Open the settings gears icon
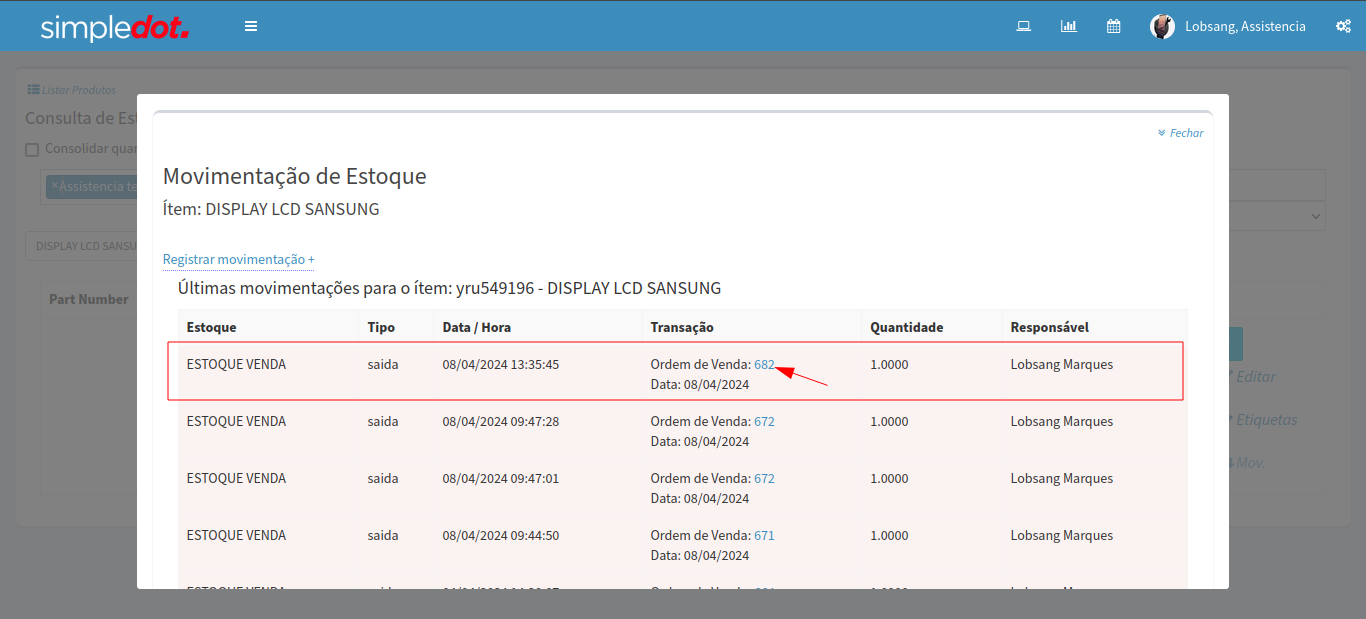 (1343, 26)
